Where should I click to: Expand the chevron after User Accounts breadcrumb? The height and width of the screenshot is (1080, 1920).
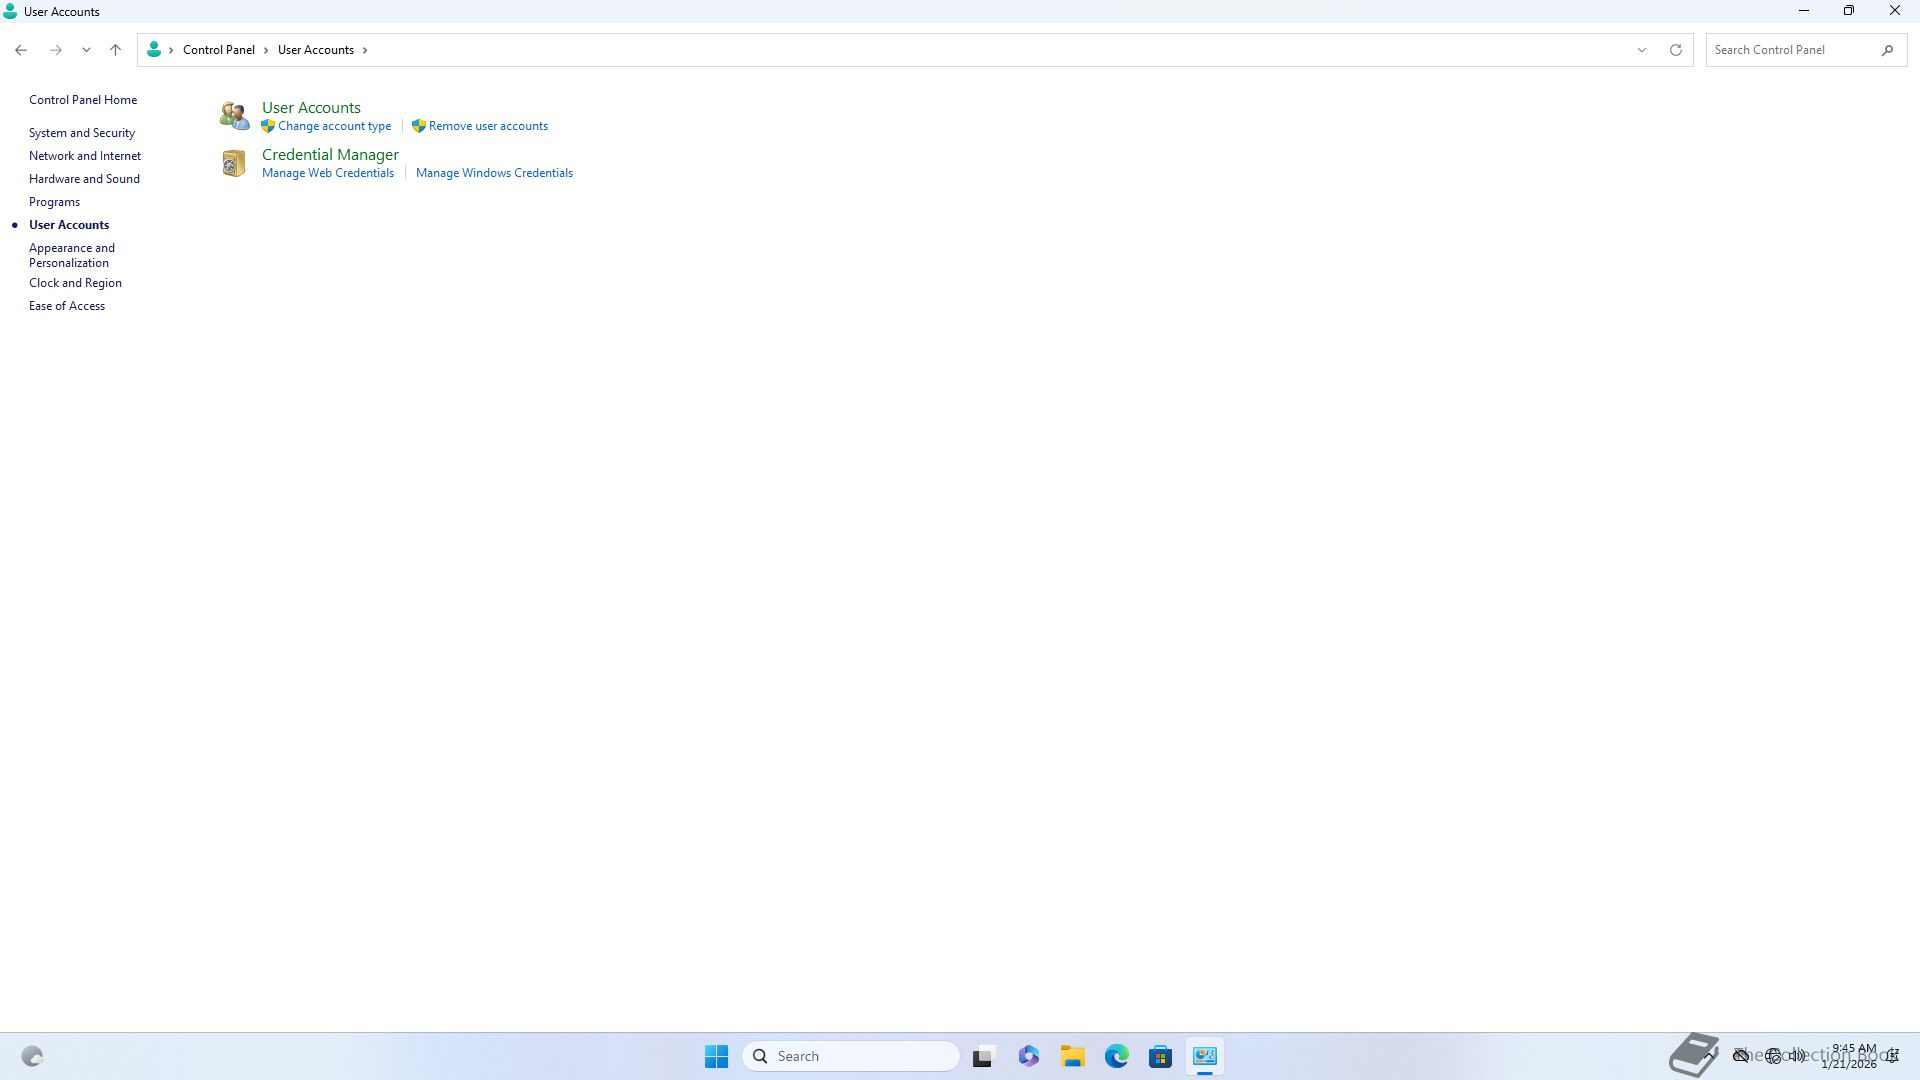click(x=365, y=50)
